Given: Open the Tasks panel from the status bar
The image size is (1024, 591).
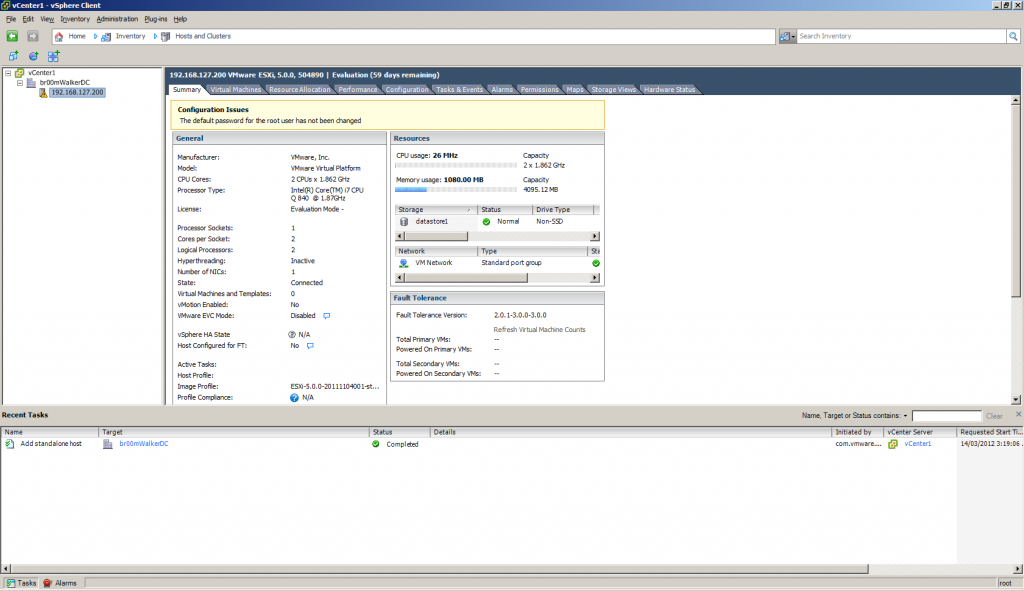Looking at the screenshot, I should point(21,583).
